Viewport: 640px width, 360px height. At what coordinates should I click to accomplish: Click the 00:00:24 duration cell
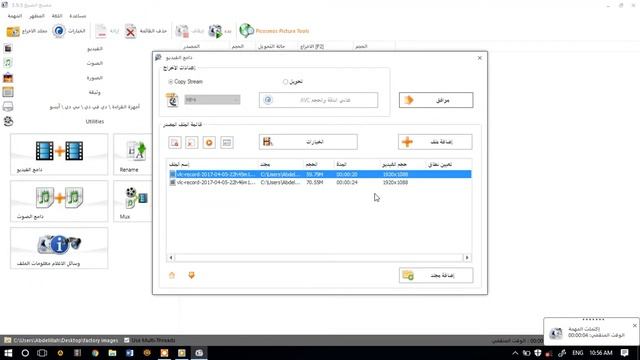point(347,182)
